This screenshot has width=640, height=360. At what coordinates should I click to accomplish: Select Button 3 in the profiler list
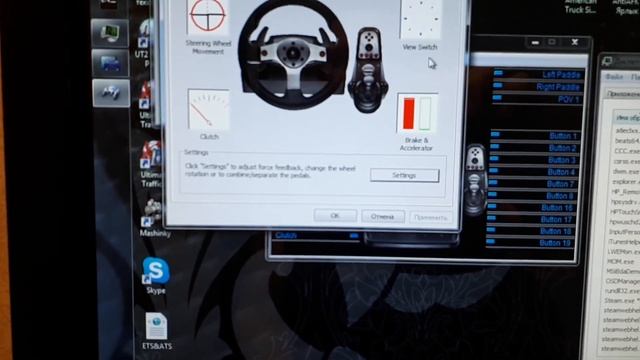tap(534, 160)
